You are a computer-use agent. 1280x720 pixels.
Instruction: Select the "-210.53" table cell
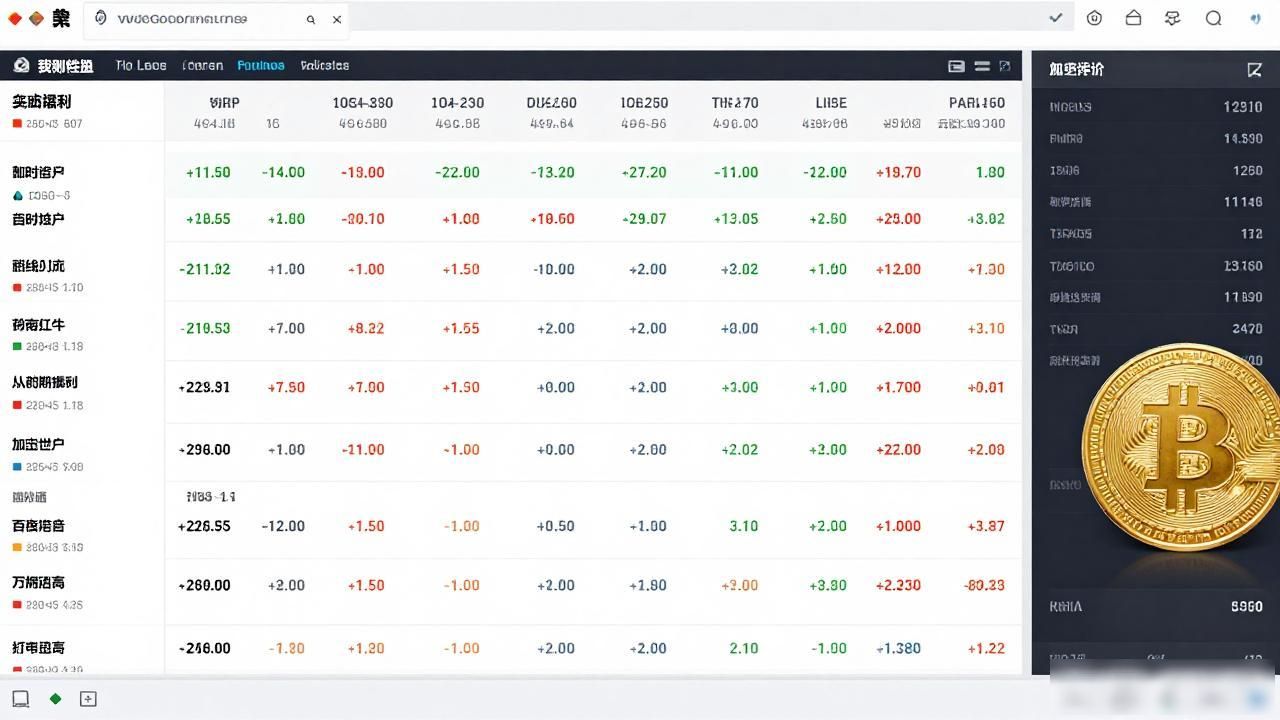point(205,328)
